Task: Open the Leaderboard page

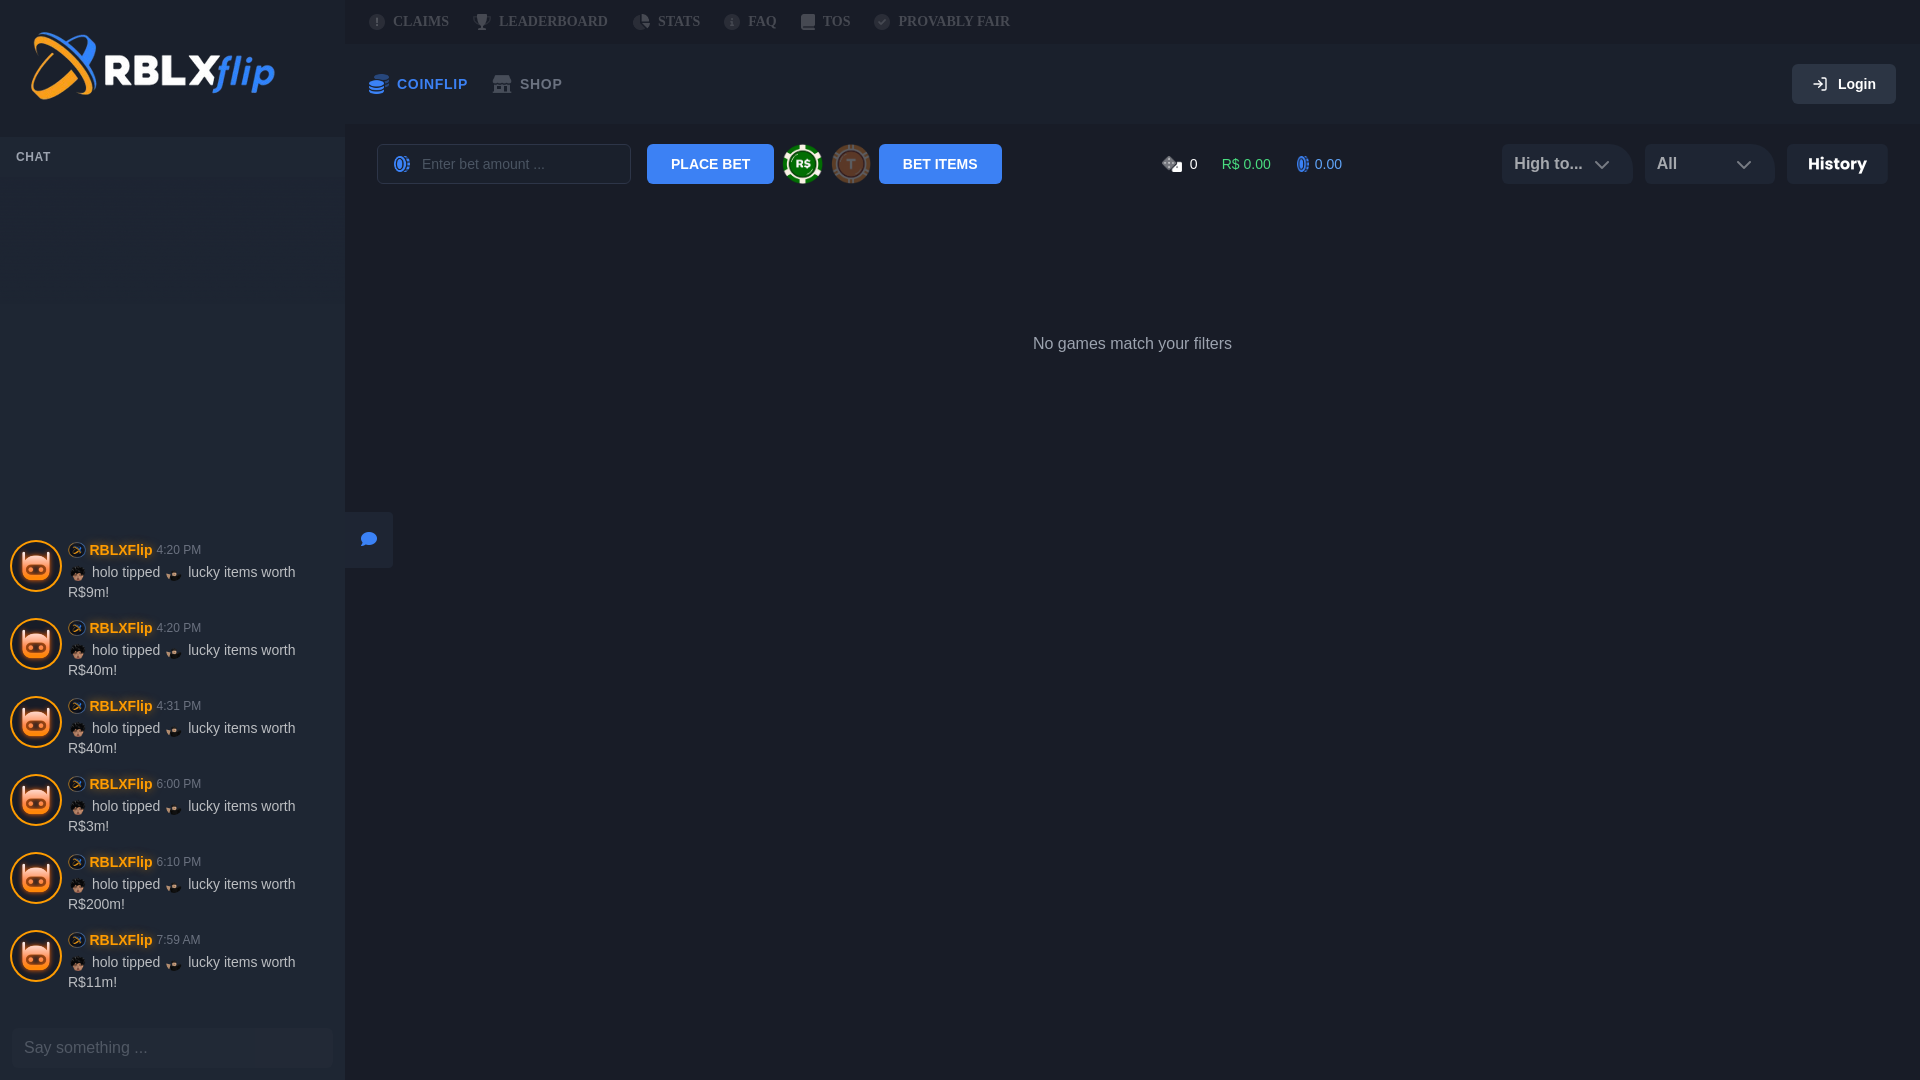Action: (540, 21)
